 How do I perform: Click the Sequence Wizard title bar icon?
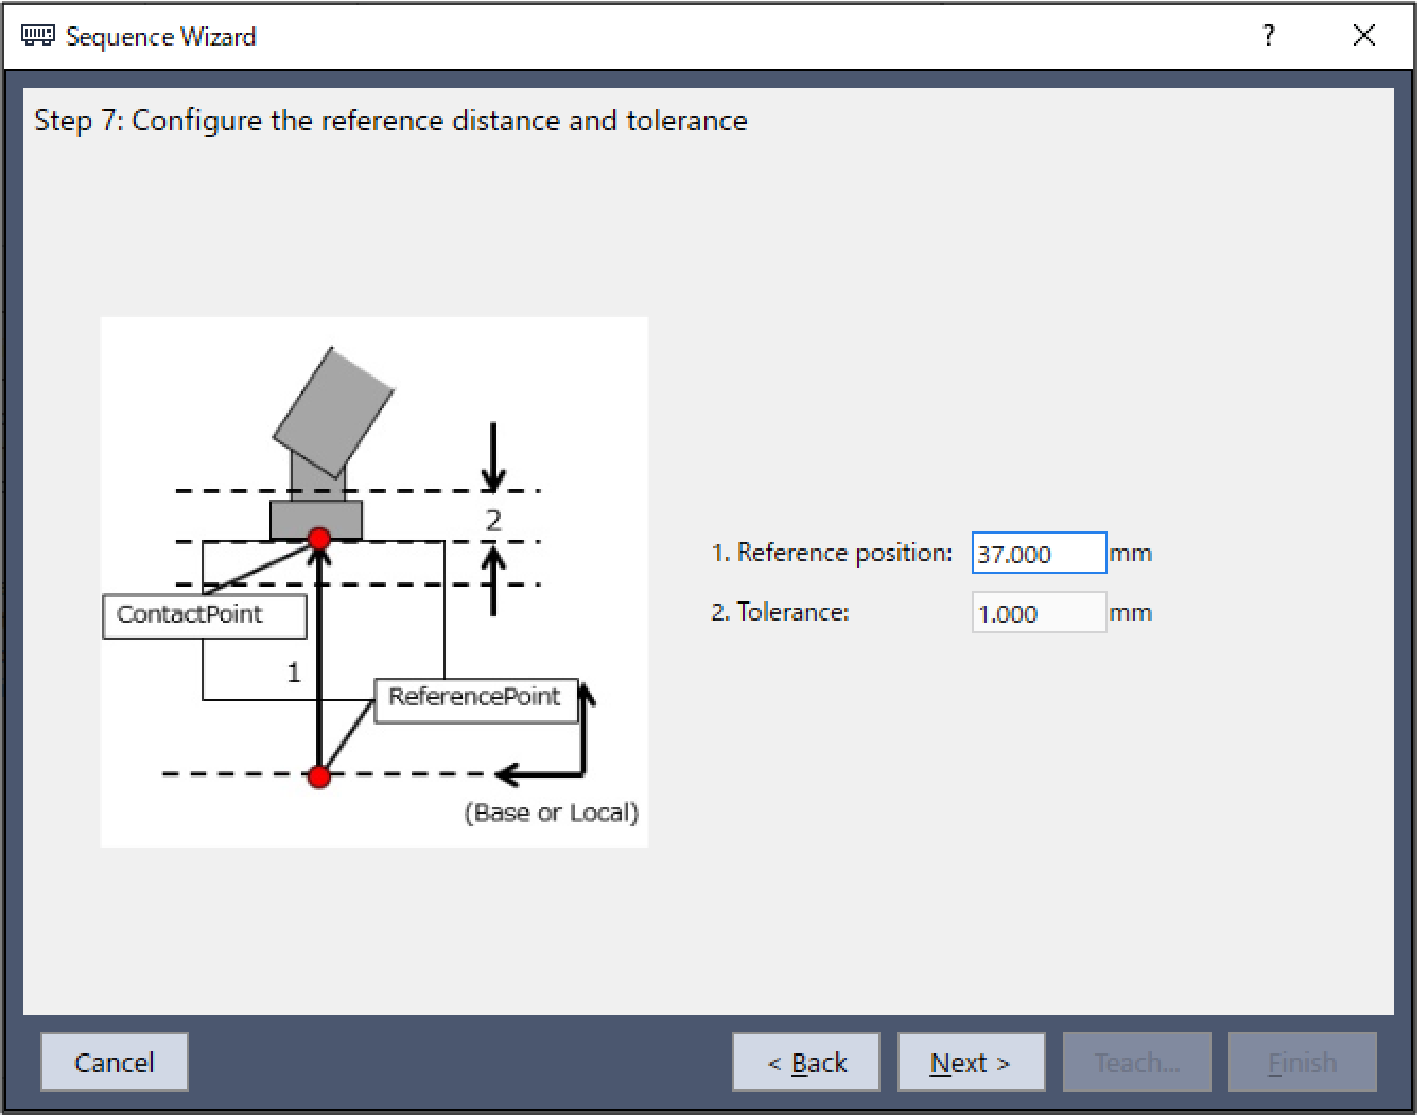tap(37, 36)
